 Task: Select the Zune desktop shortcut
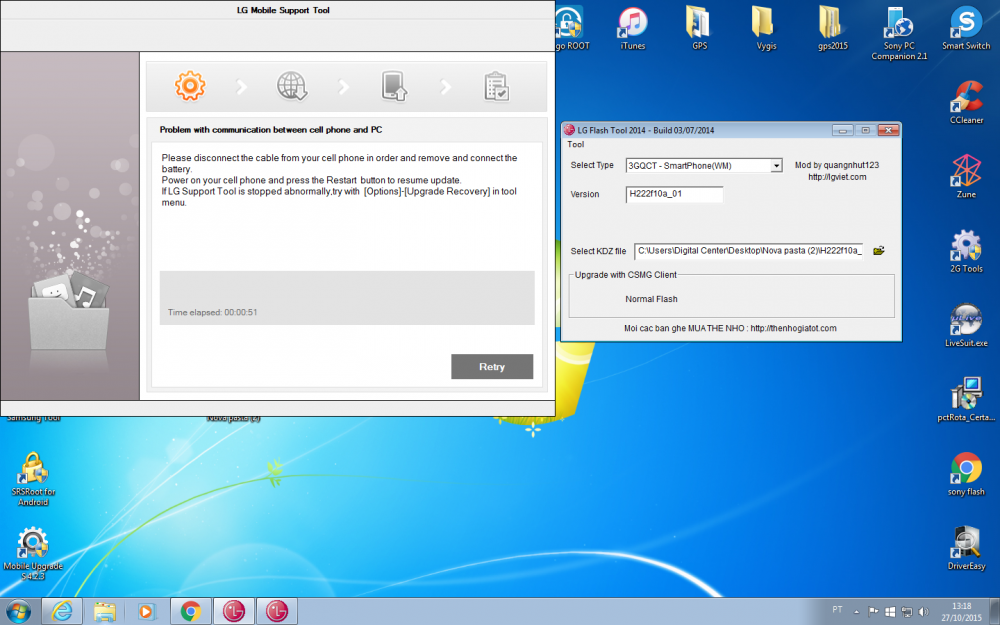point(966,176)
